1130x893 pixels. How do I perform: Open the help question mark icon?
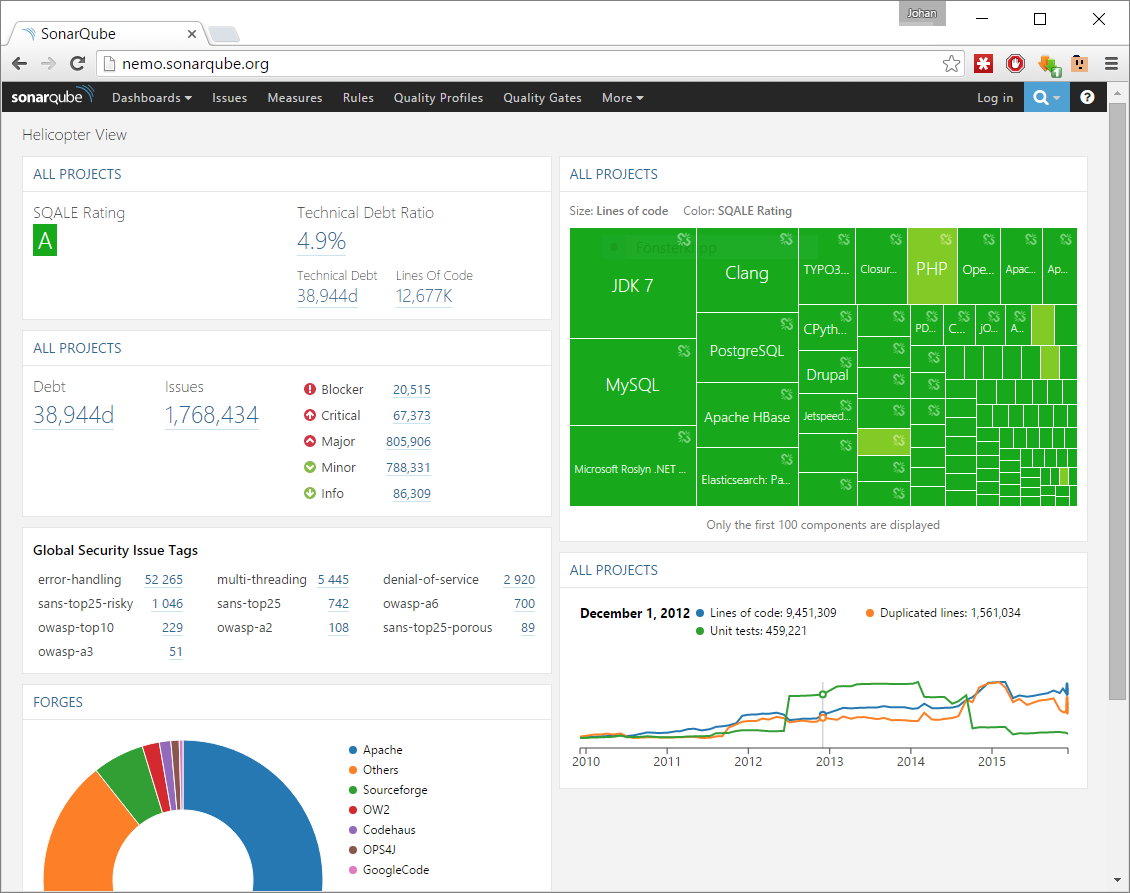(x=1087, y=97)
